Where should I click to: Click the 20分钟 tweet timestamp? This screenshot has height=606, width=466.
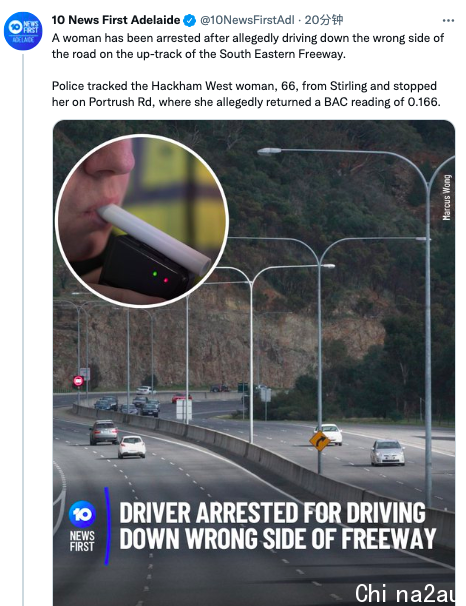pos(324,20)
